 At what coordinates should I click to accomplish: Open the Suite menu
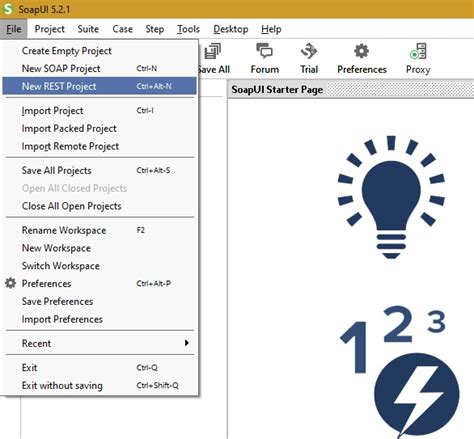click(x=88, y=29)
